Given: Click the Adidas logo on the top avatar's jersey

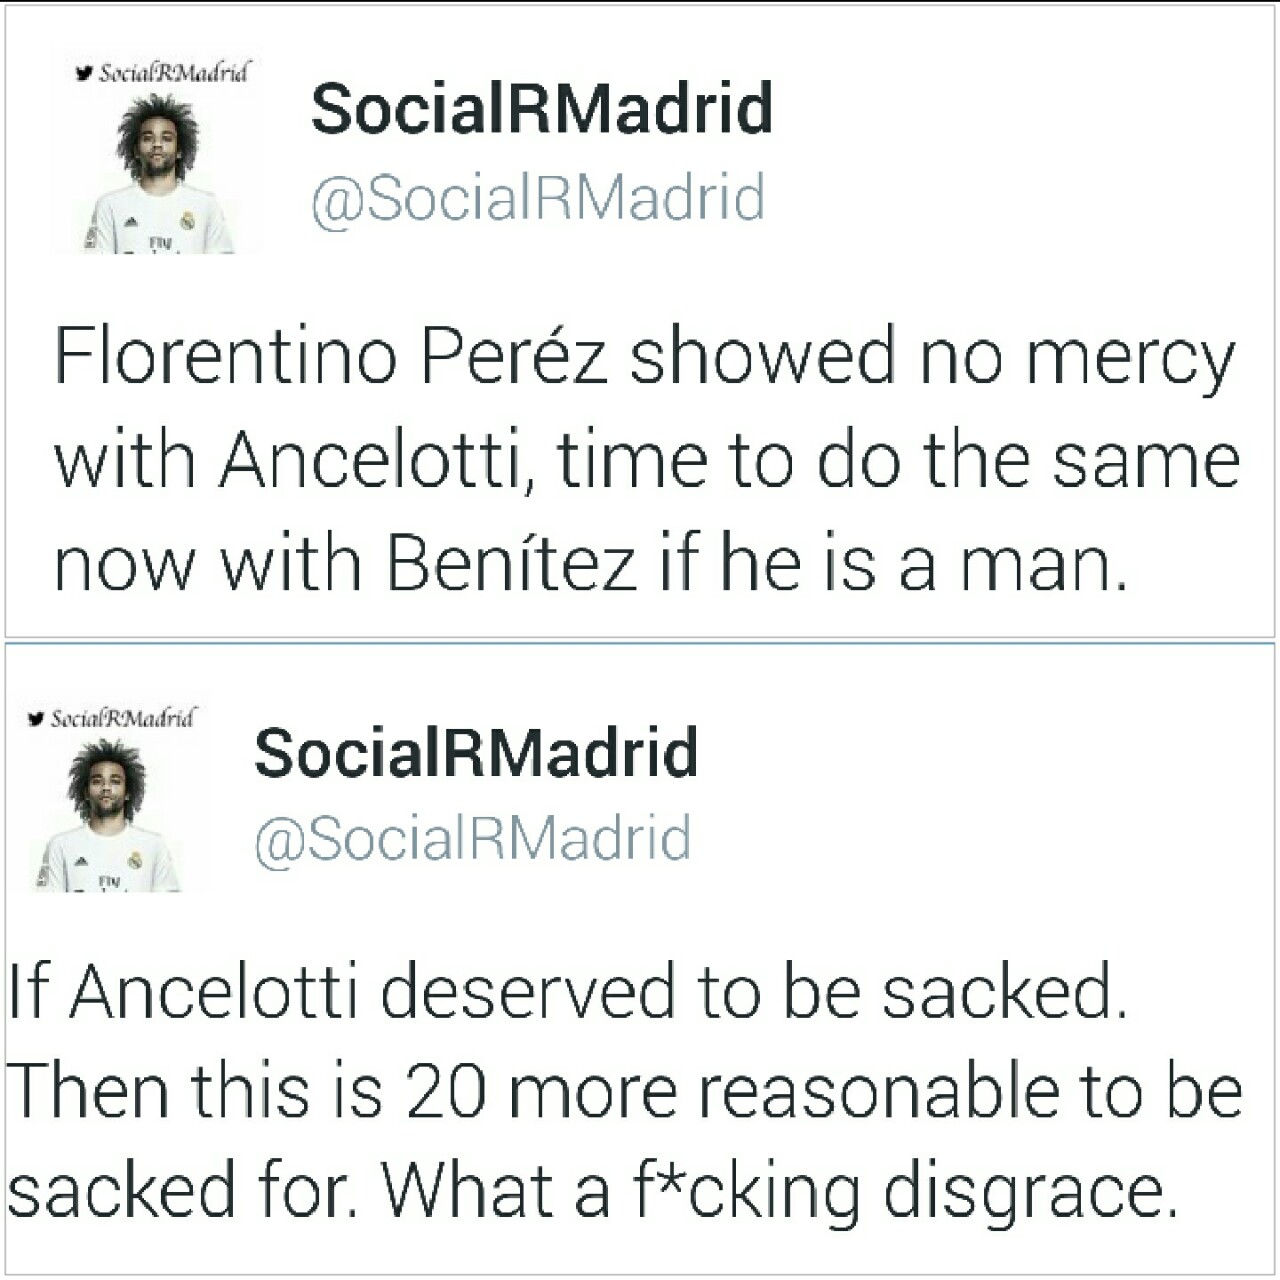Looking at the screenshot, I should coord(130,222).
